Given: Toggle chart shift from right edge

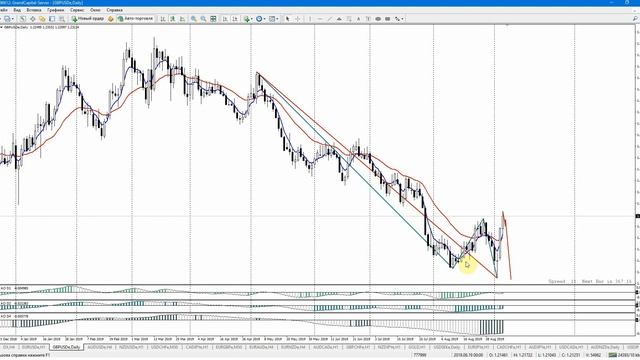Looking at the screenshot, I should pos(235,19).
